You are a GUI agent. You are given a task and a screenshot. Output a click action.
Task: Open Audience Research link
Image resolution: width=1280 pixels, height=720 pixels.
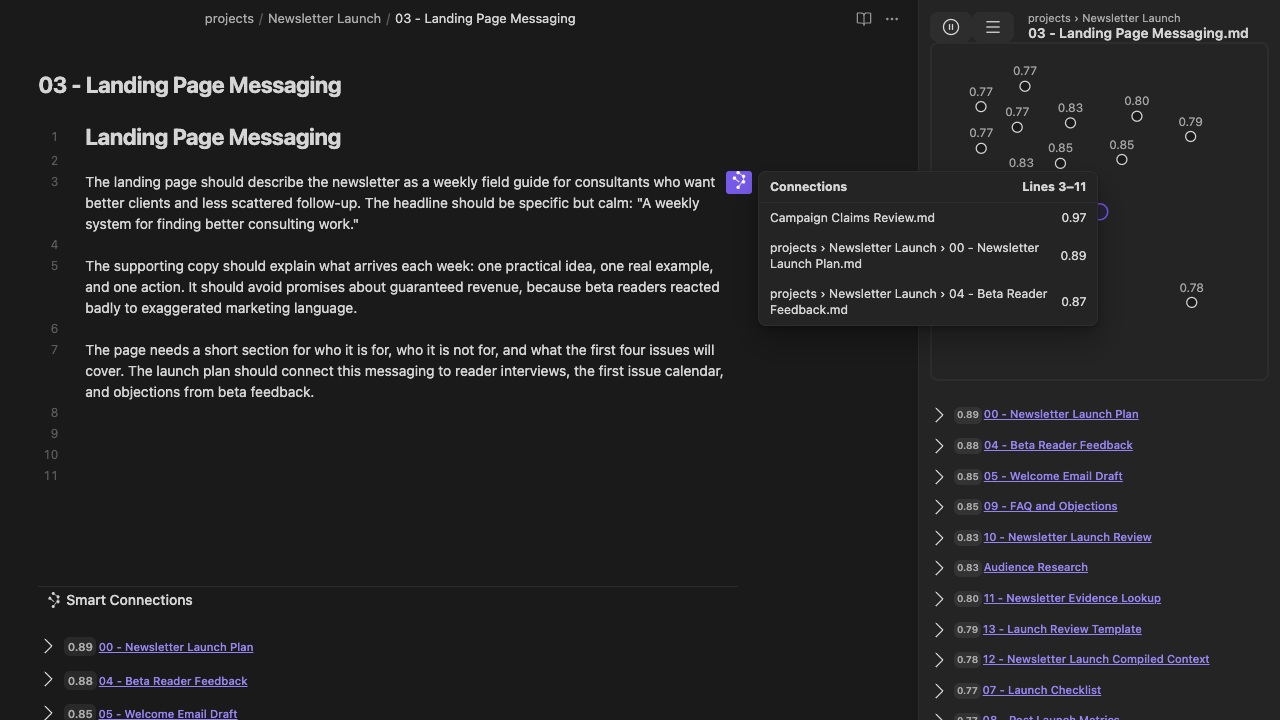click(1035, 567)
